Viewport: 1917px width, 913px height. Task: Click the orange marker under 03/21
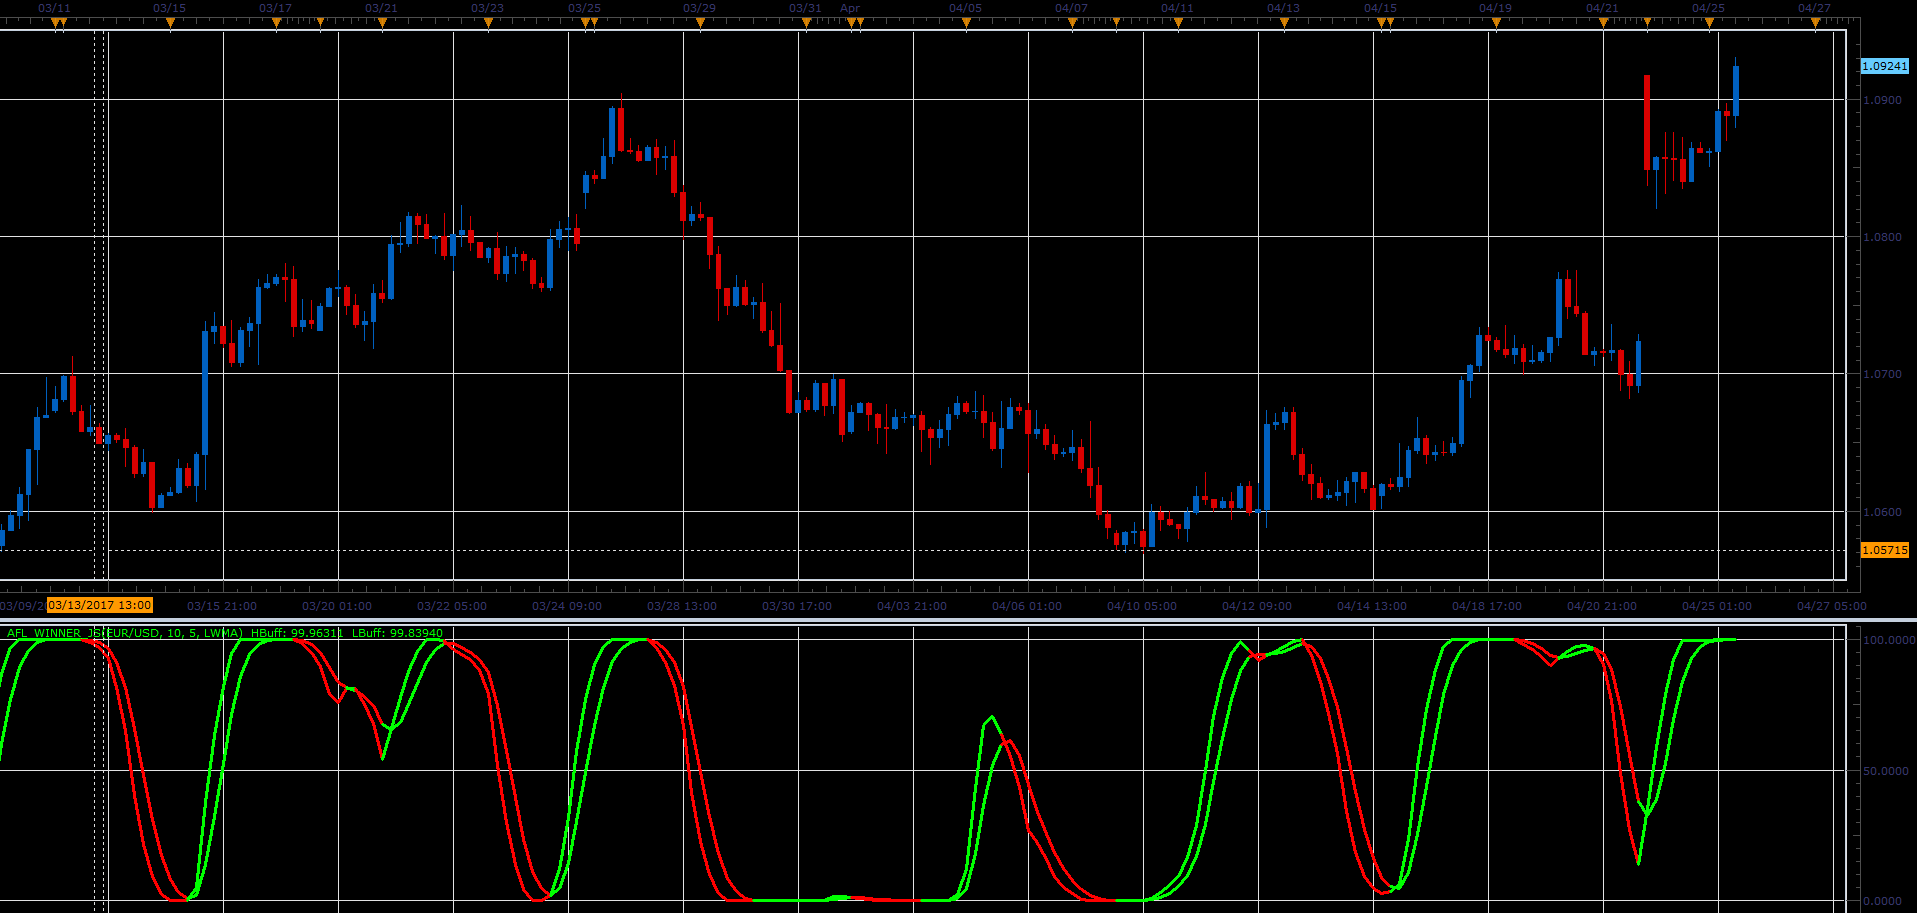(x=382, y=22)
